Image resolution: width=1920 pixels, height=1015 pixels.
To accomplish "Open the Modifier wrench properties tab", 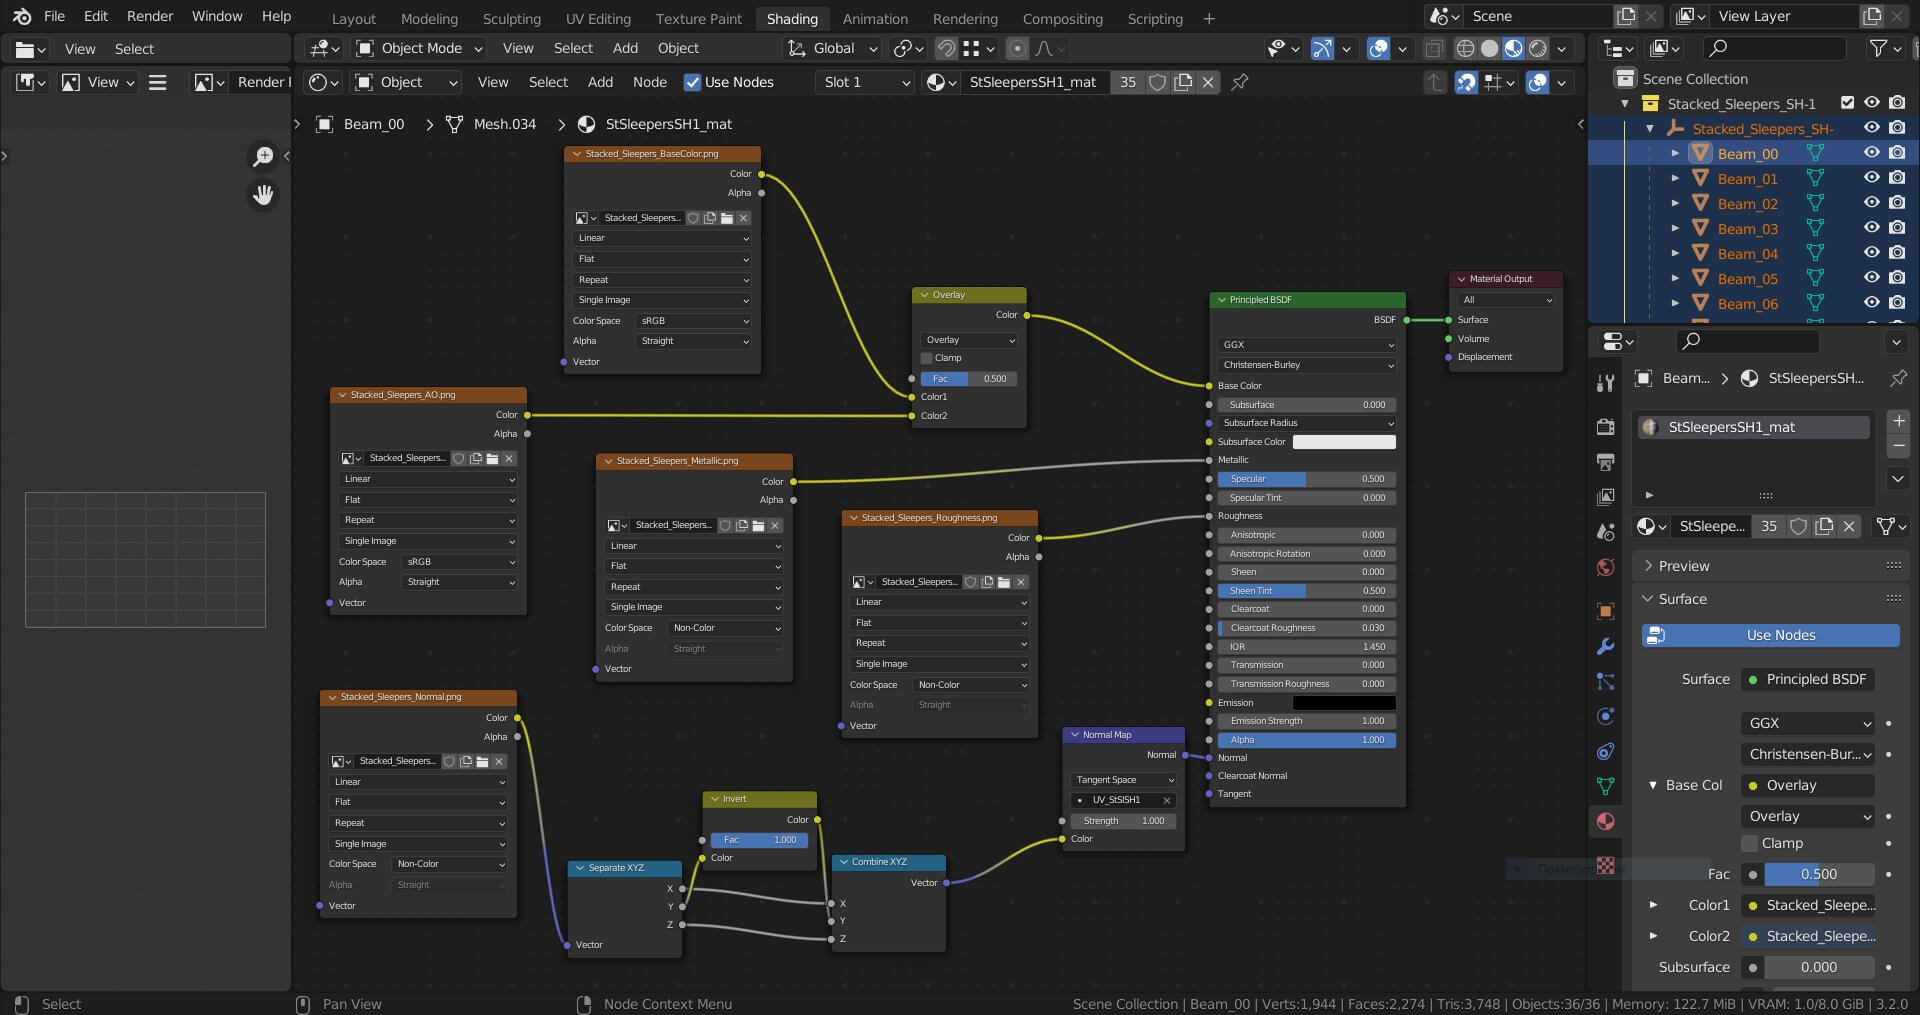I will click(1605, 647).
